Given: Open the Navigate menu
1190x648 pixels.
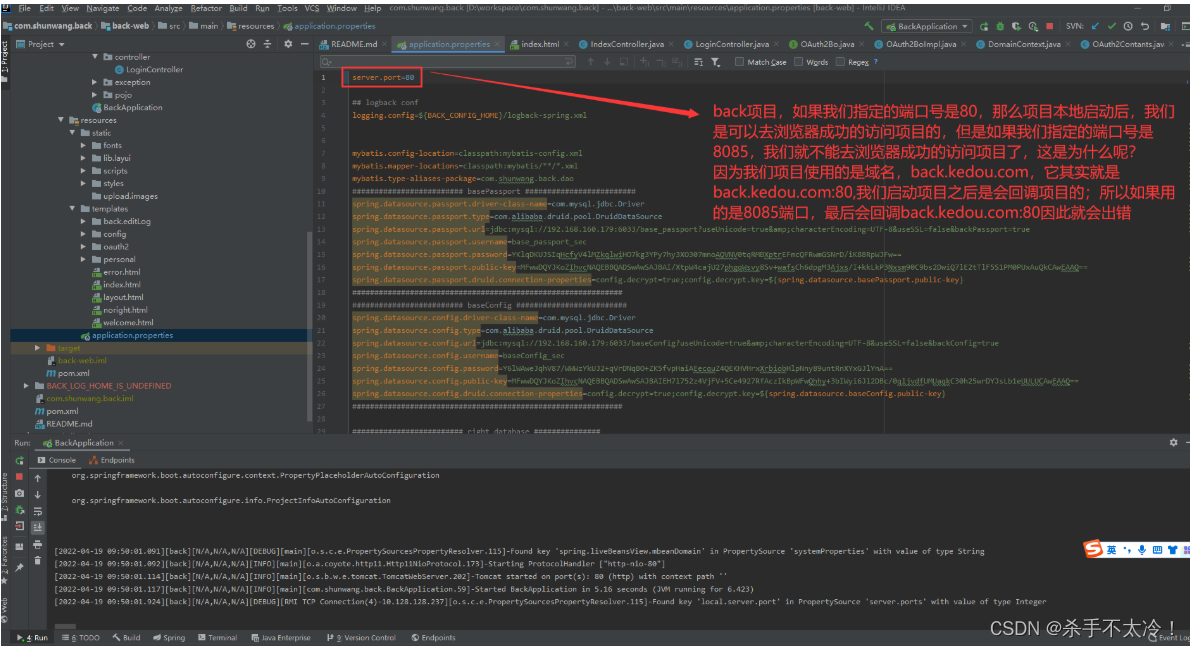Looking at the screenshot, I should click(x=102, y=8).
